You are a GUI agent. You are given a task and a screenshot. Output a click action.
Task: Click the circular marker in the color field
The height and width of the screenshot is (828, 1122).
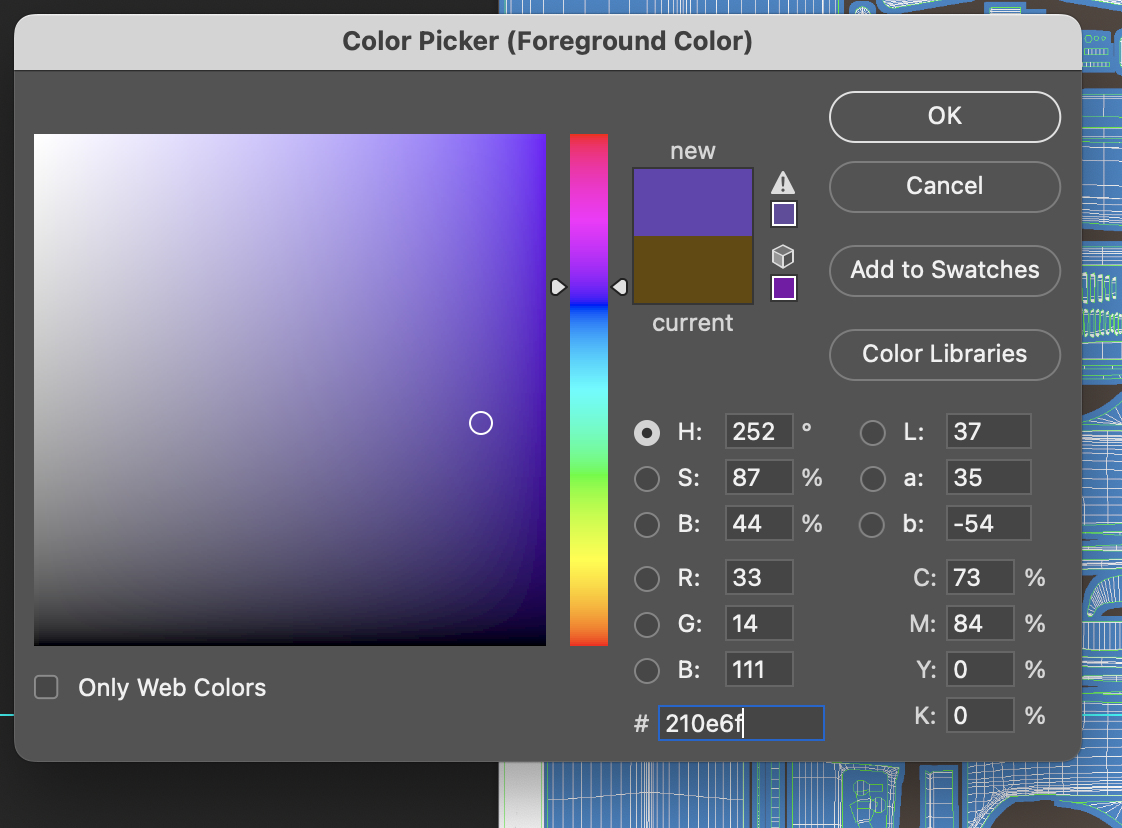coord(481,423)
